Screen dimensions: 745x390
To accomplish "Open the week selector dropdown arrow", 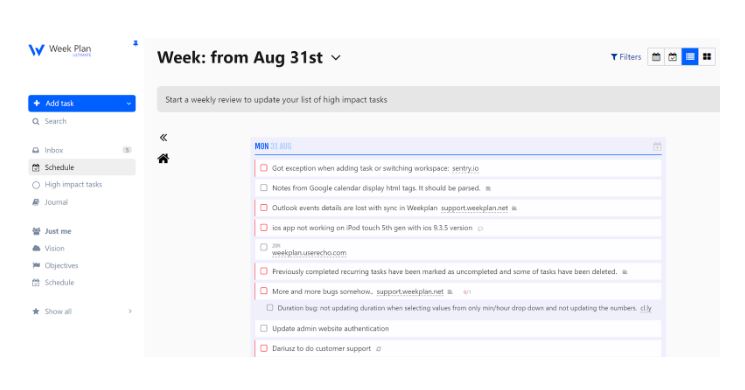I will tap(336, 58).
